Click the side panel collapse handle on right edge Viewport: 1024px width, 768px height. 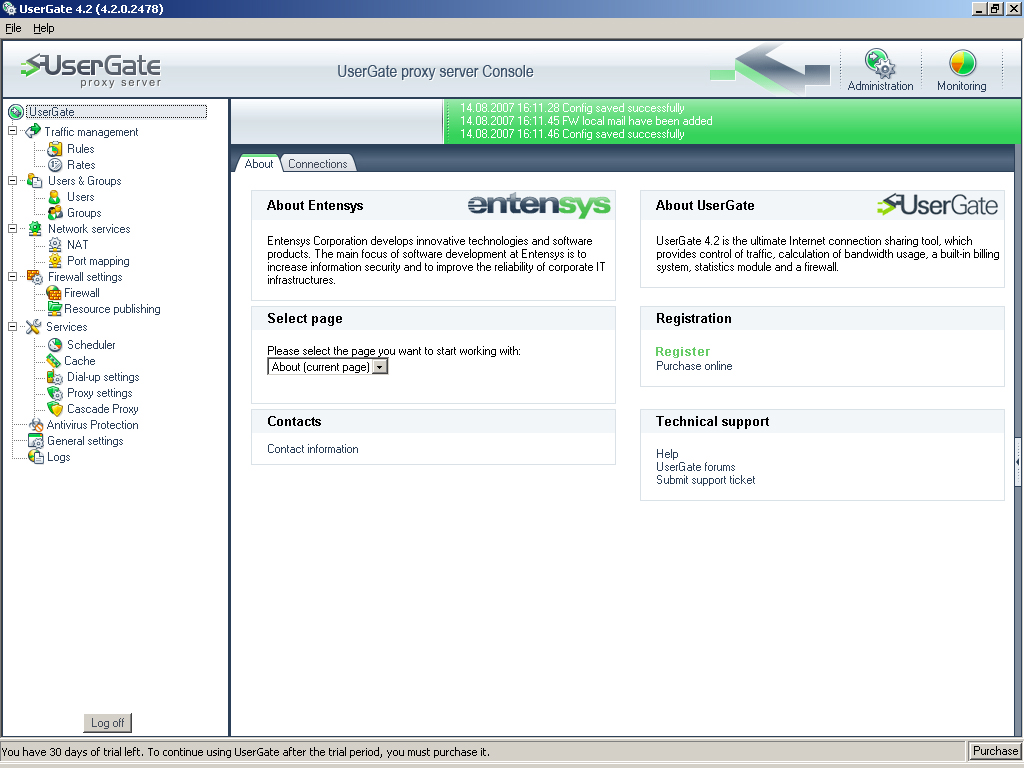point(1017,462)
